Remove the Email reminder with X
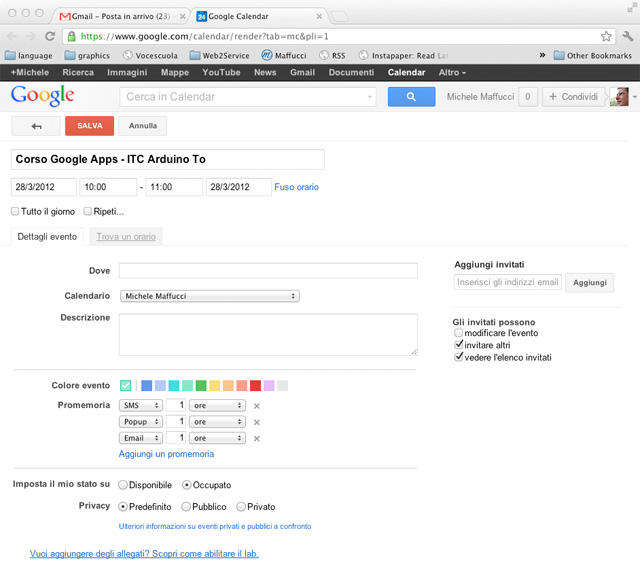Image resolution: width=640 pixels, height=569 pixels. pos(257,438)
